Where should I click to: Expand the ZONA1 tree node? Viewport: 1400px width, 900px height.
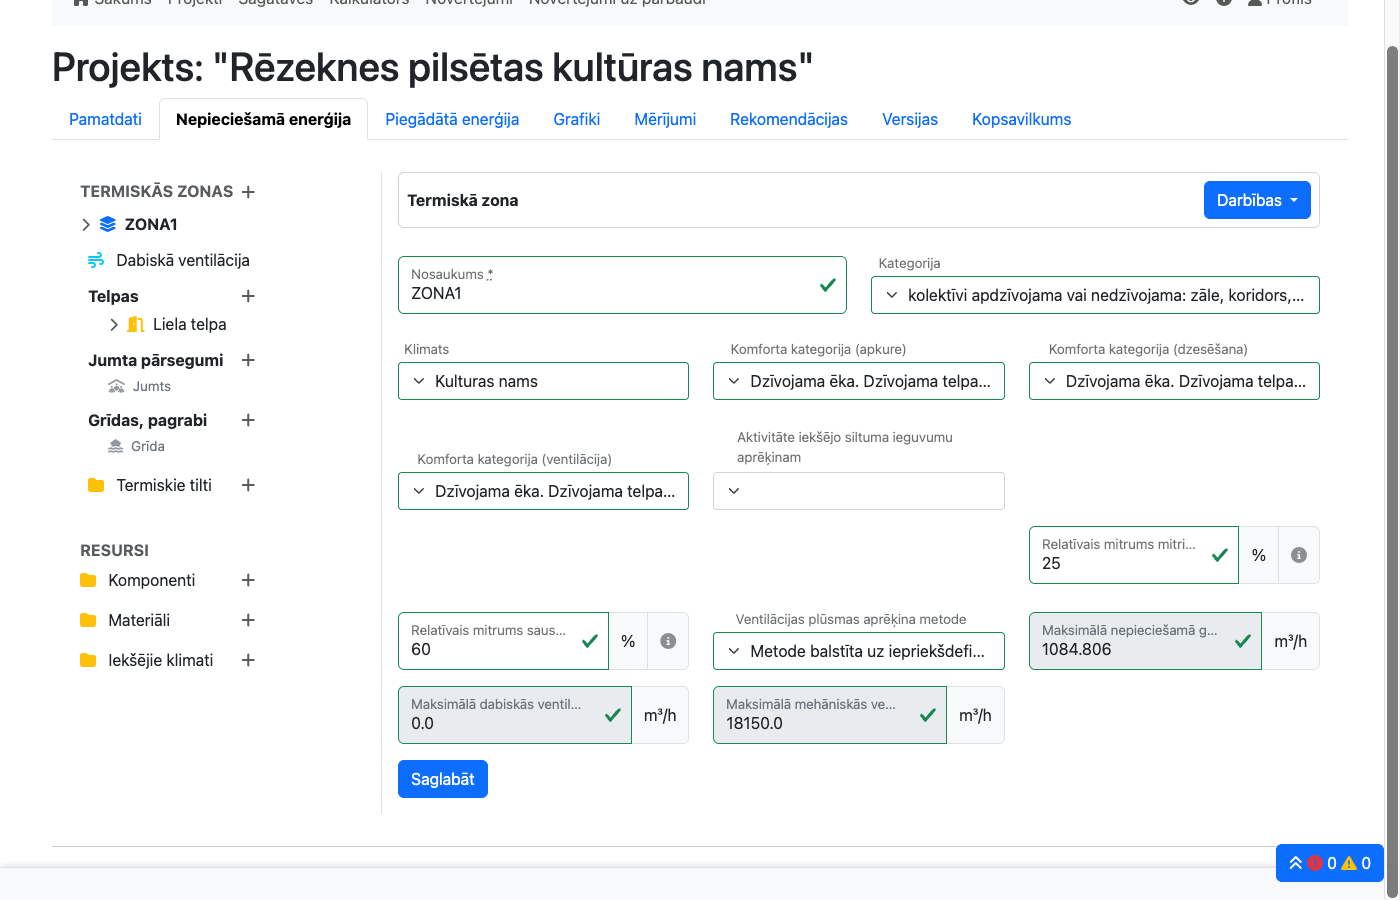86,224
